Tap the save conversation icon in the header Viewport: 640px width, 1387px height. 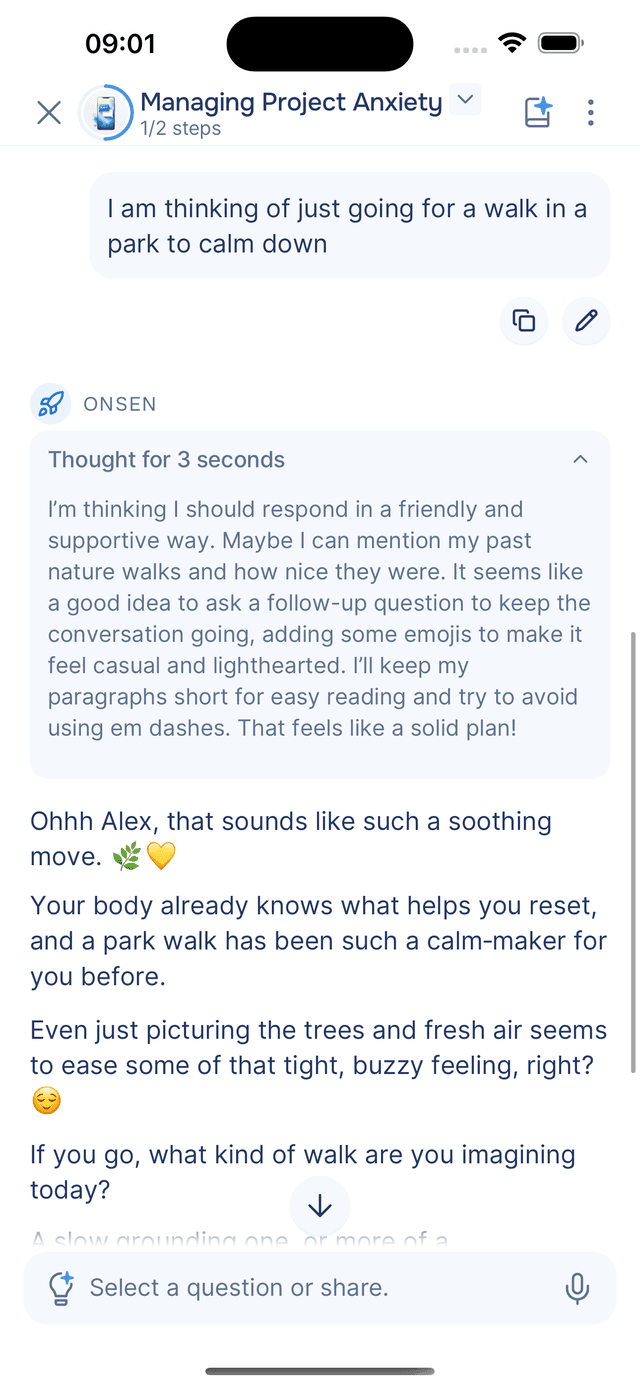(537, 113)
